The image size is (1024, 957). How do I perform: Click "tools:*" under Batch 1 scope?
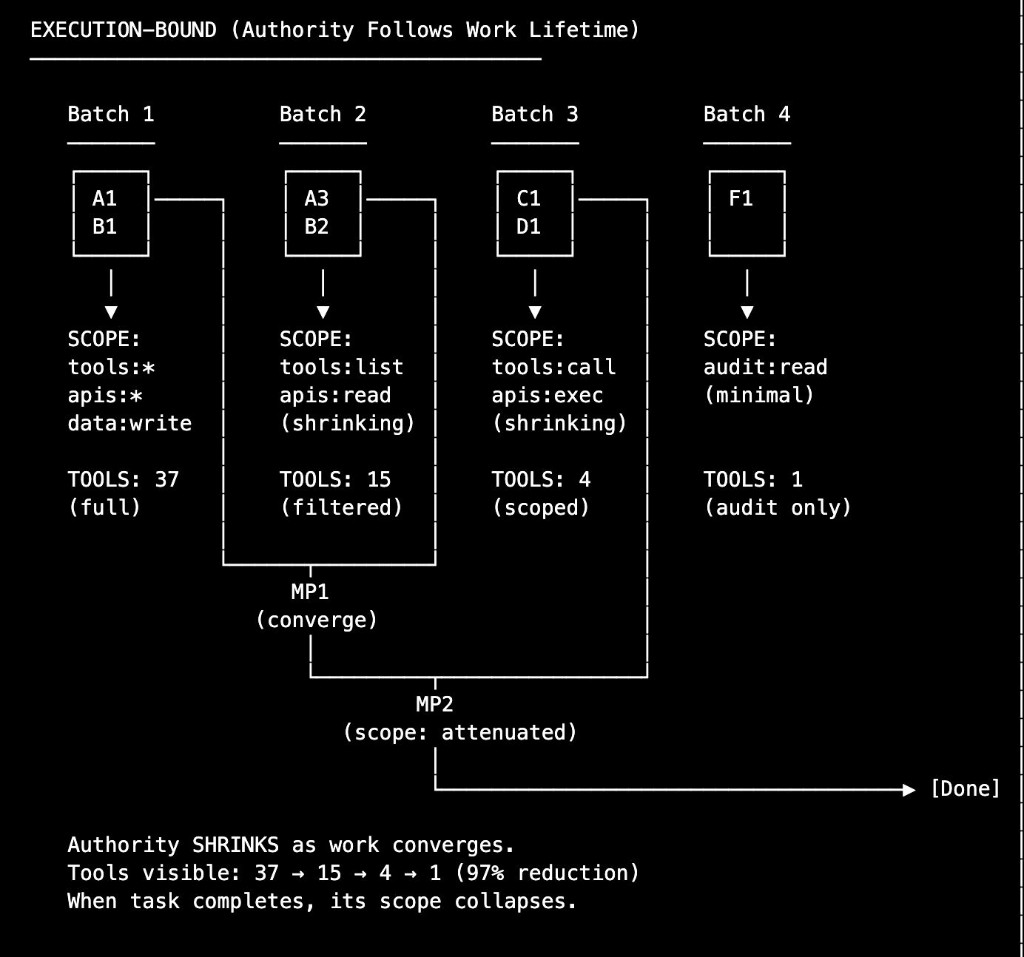[111, 367]
